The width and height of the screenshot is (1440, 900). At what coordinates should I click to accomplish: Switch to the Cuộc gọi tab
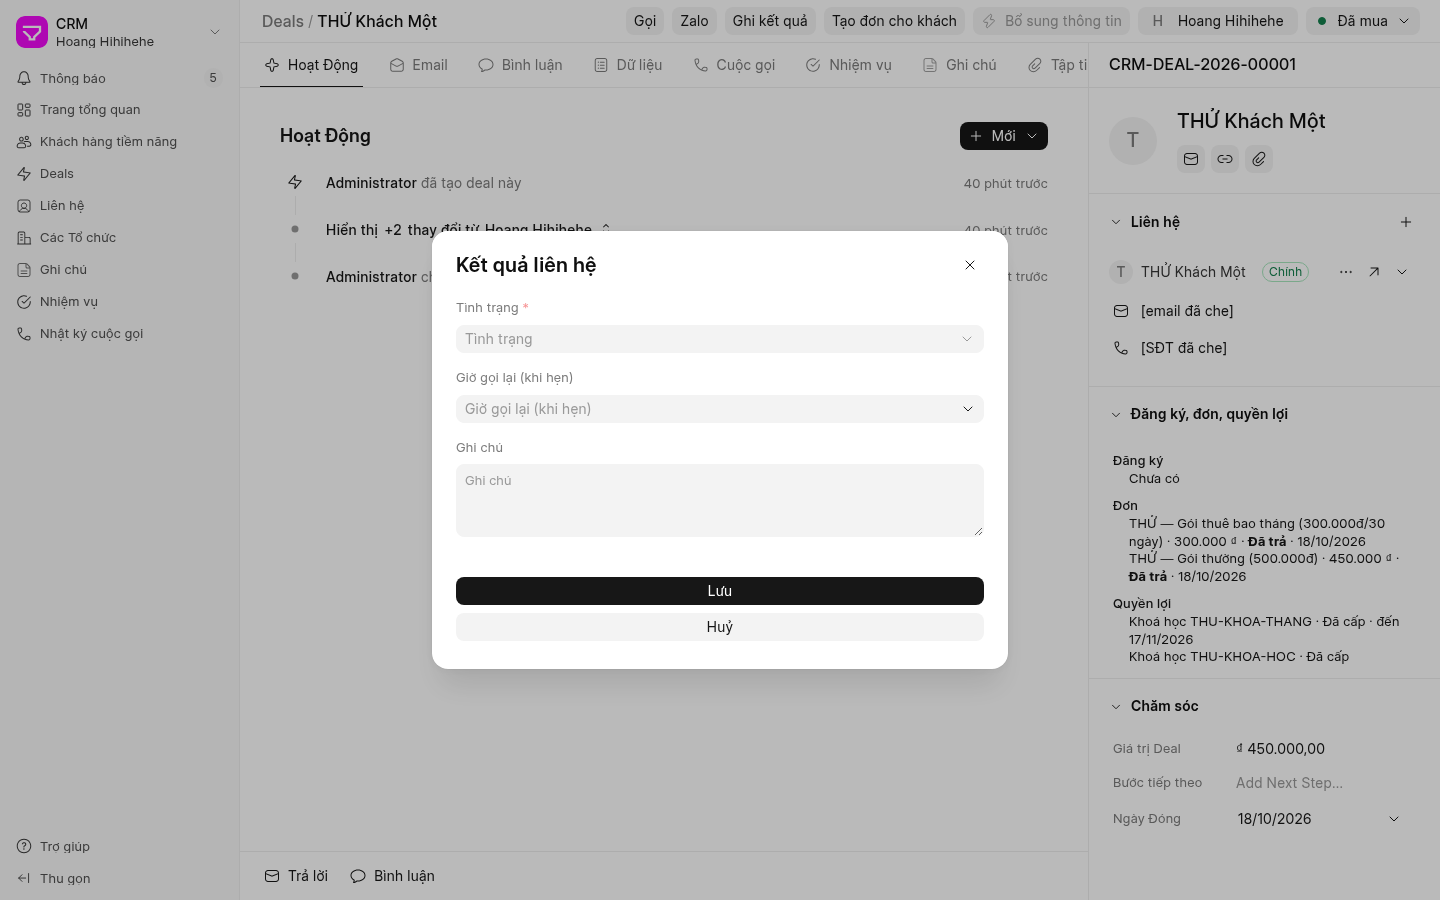[x=734, y=65]
